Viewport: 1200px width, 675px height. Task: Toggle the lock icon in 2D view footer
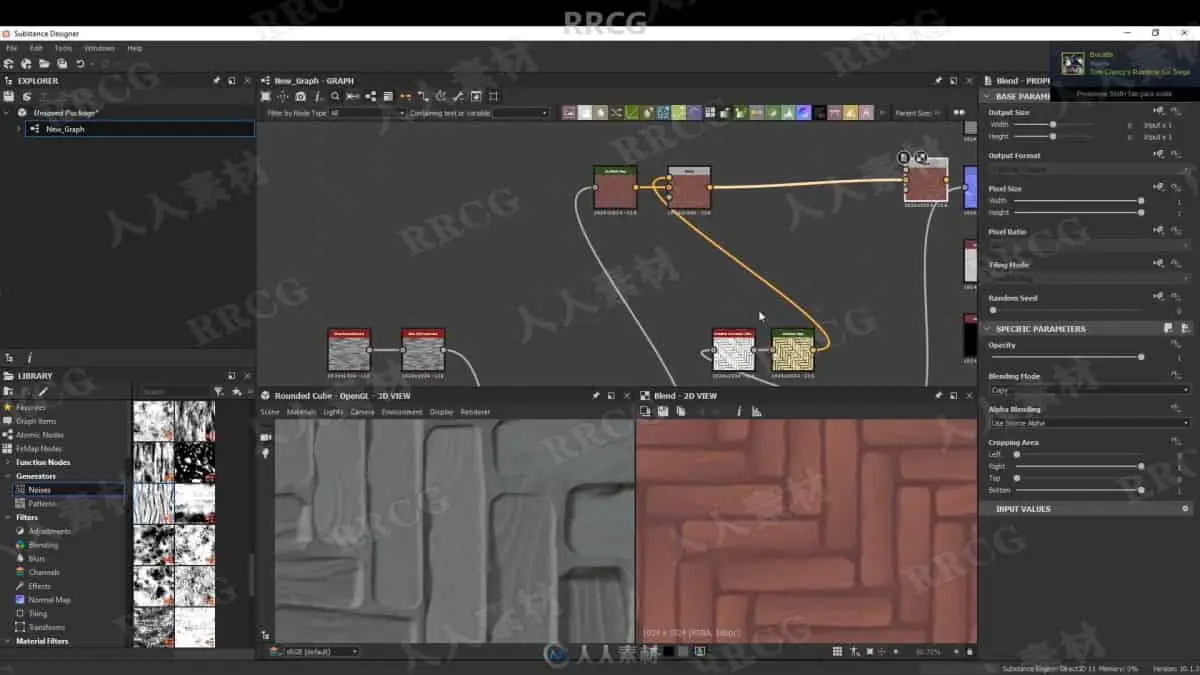coord(970,651)
